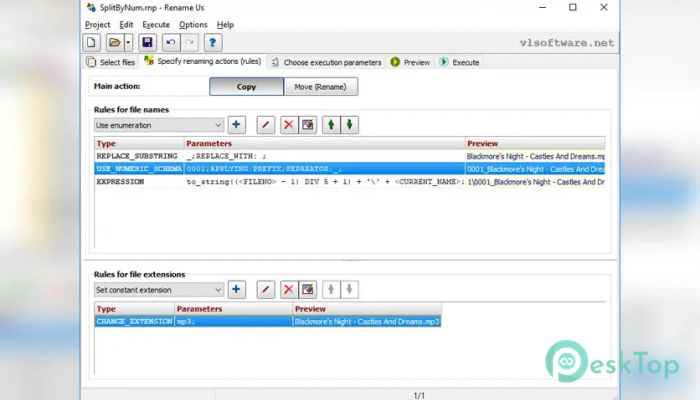Save the project with the floppy icon

pos(147,43)
